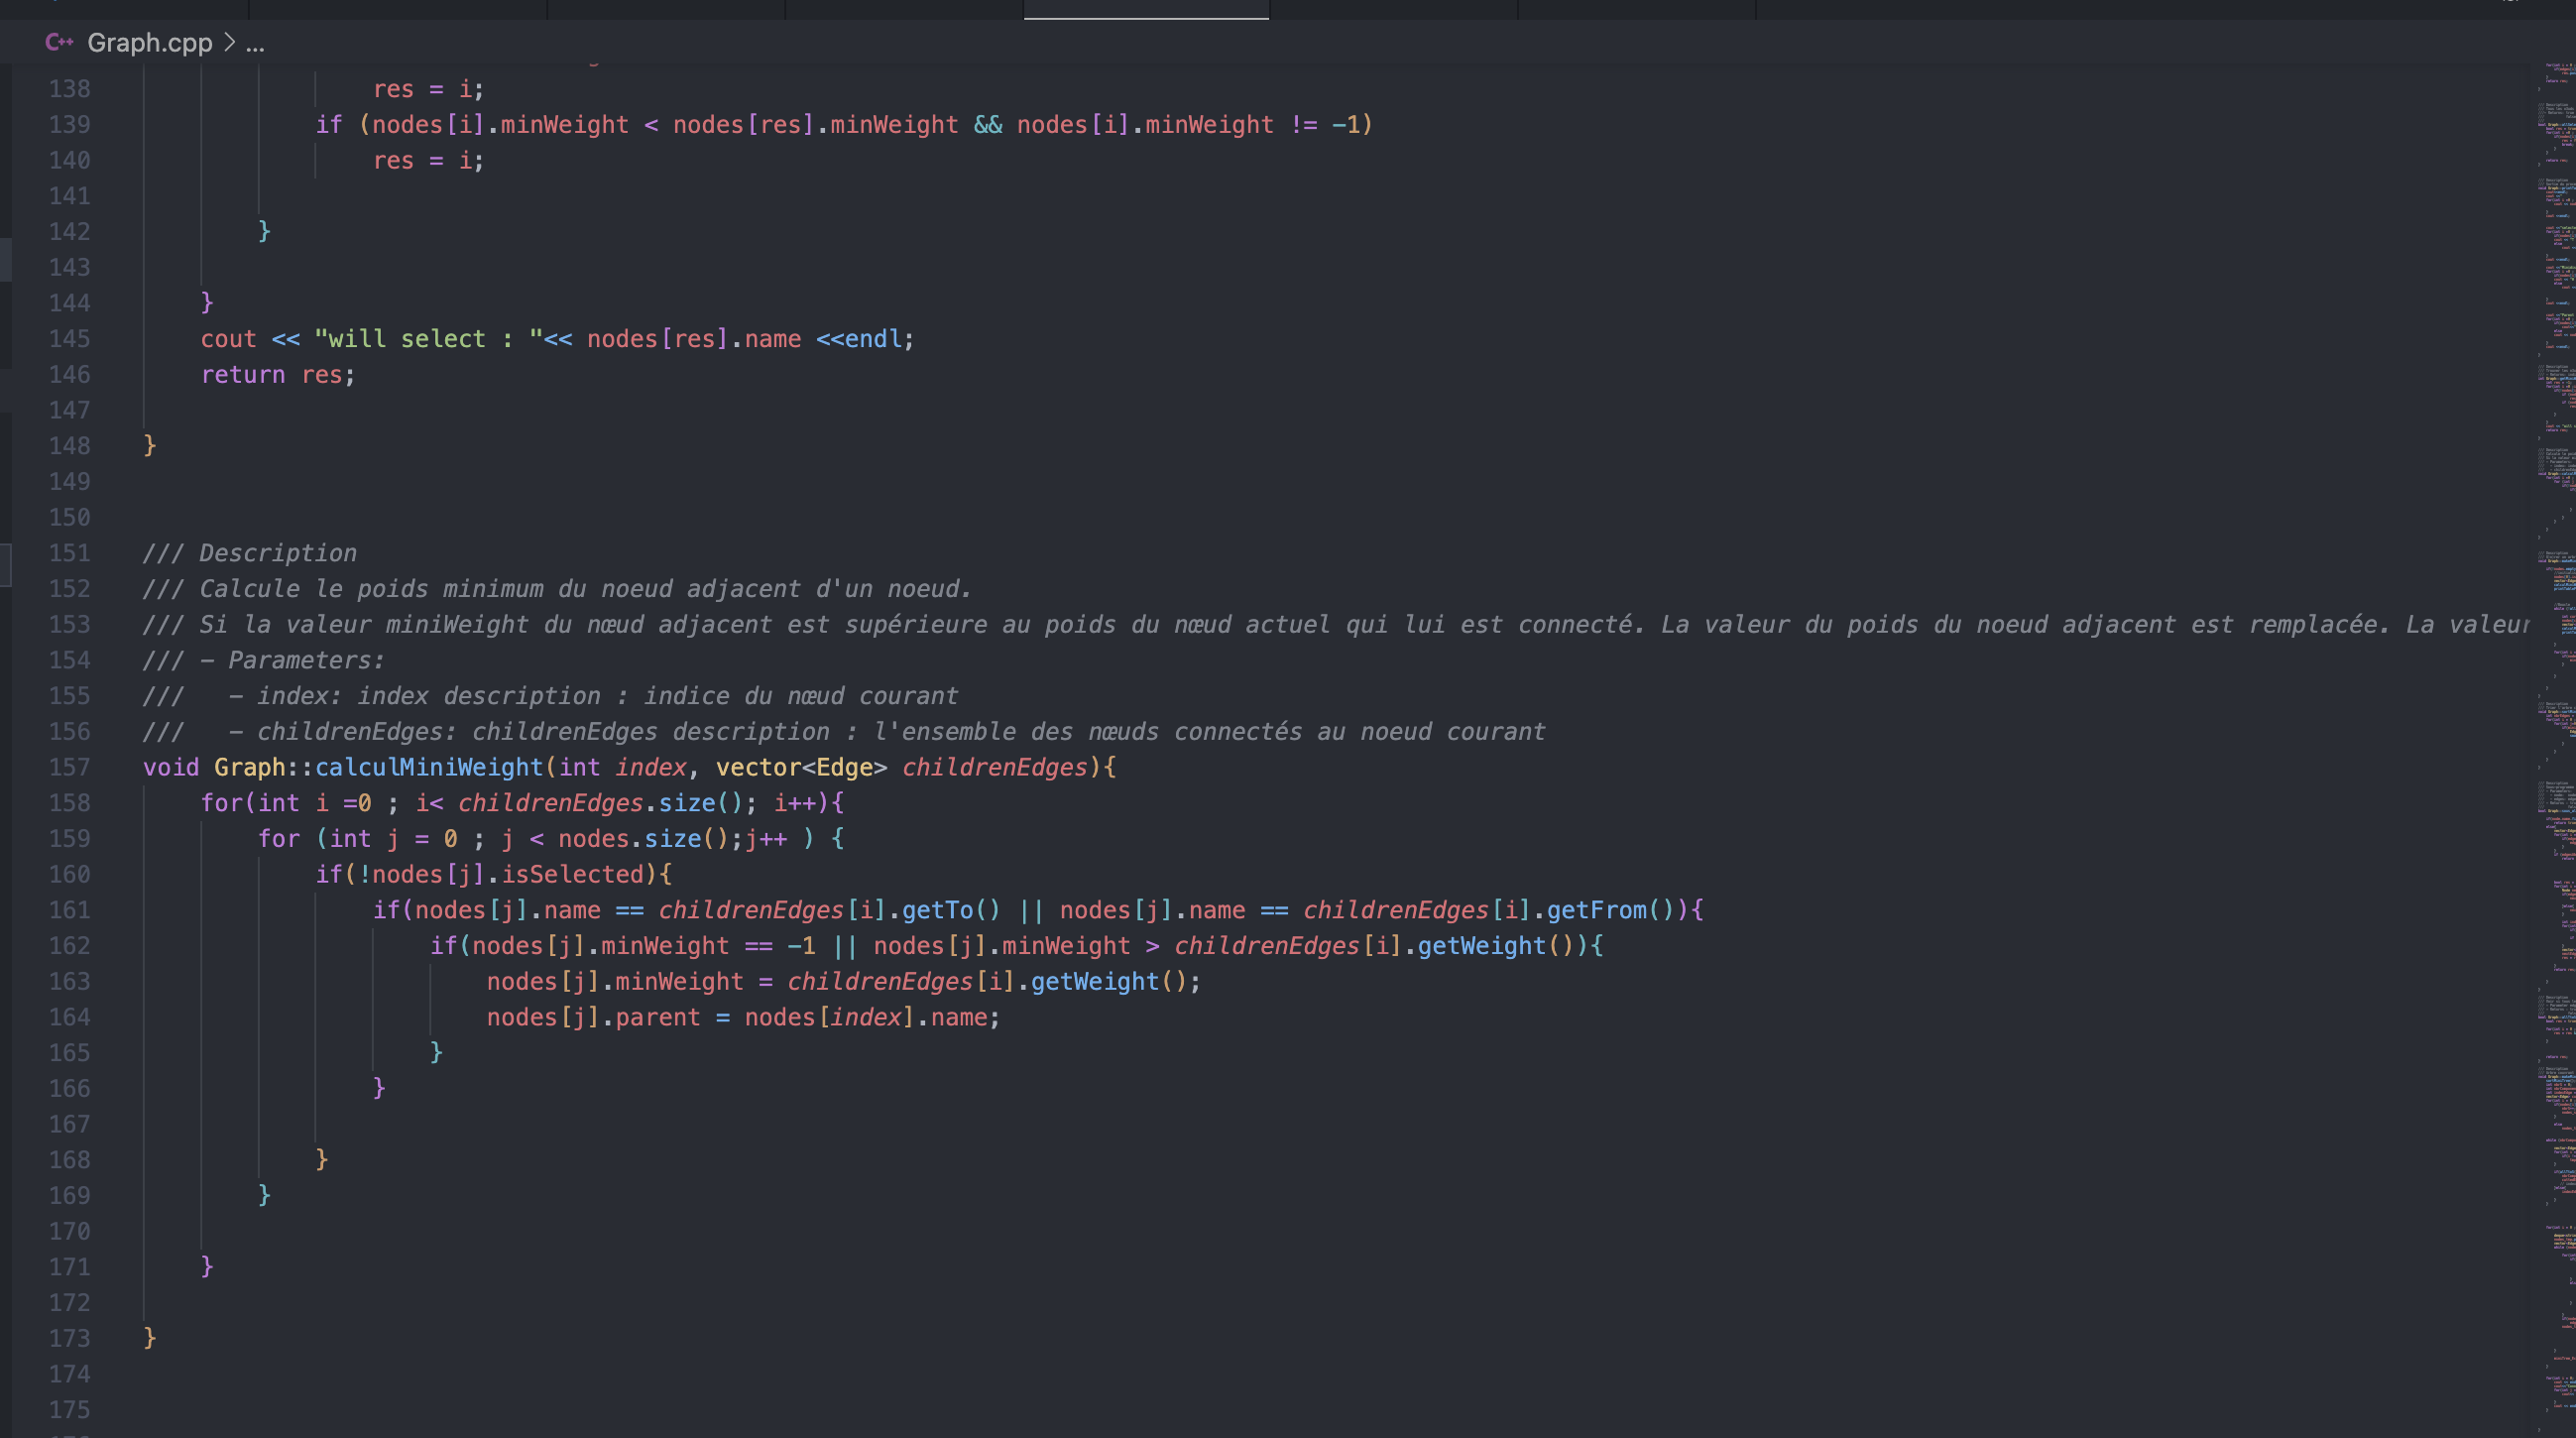
Task: Click the "will select : " string literal
Action: point(429,339)
